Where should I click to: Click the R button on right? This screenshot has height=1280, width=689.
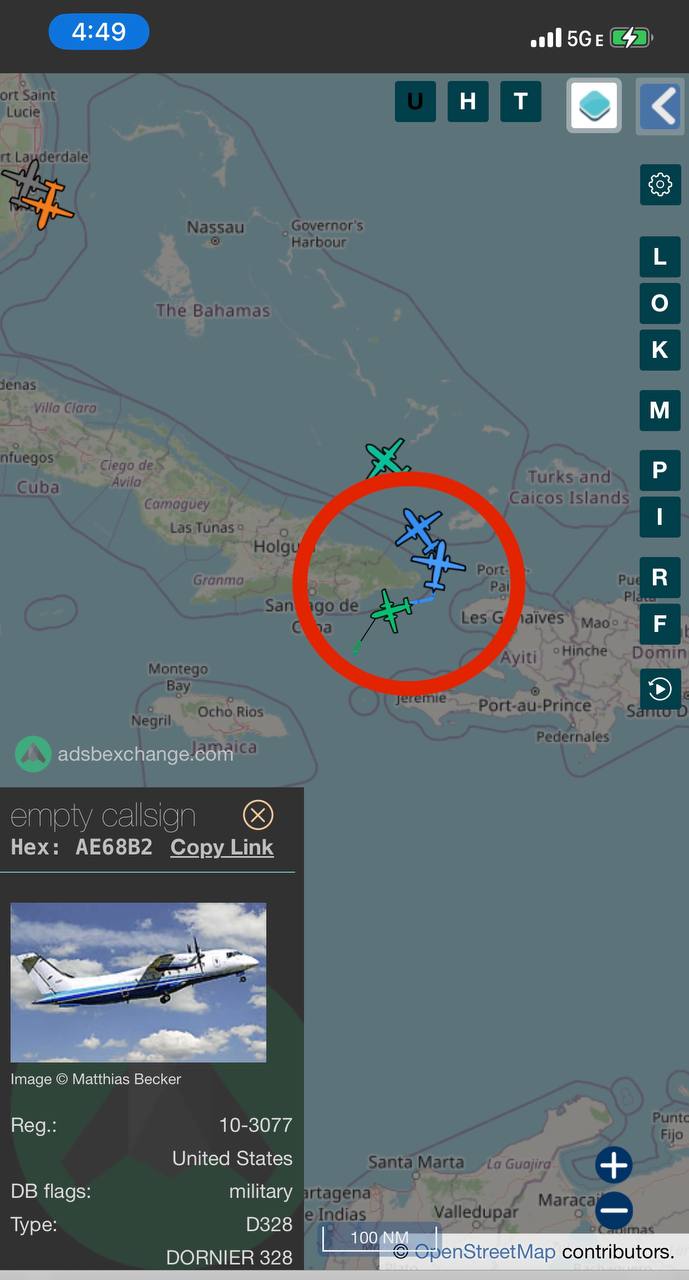click(660, 578)
